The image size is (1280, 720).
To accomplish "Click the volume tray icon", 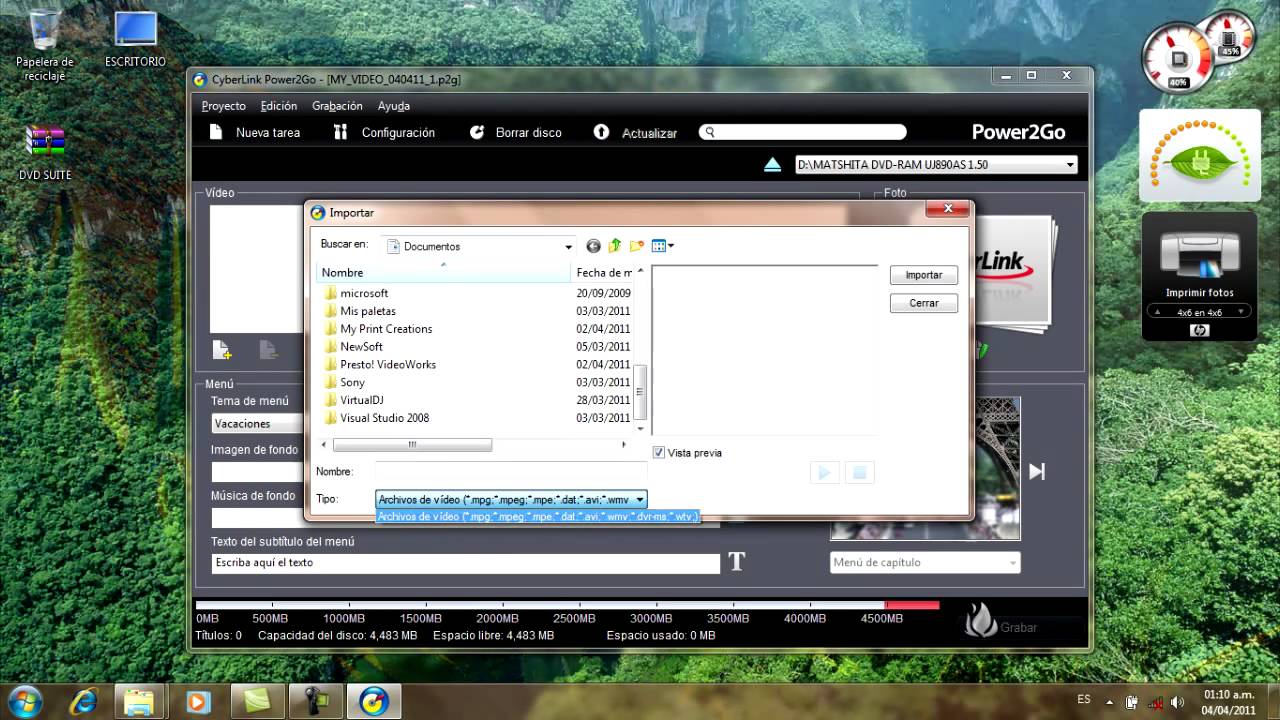I will coord(1177,701).
